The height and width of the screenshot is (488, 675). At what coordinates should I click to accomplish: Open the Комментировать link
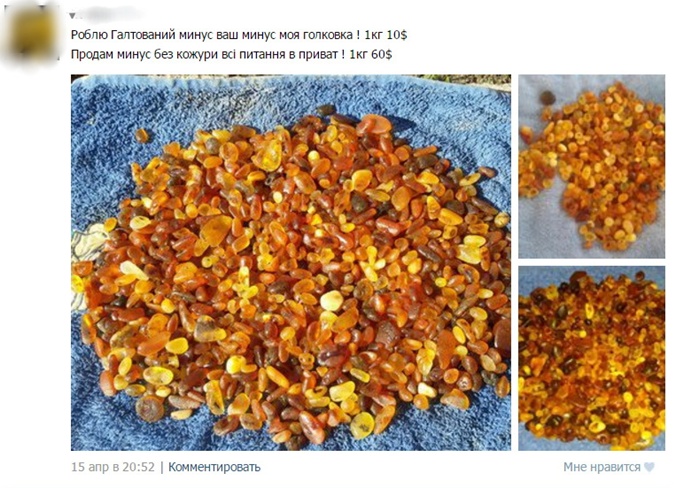[x=214, y=467]
